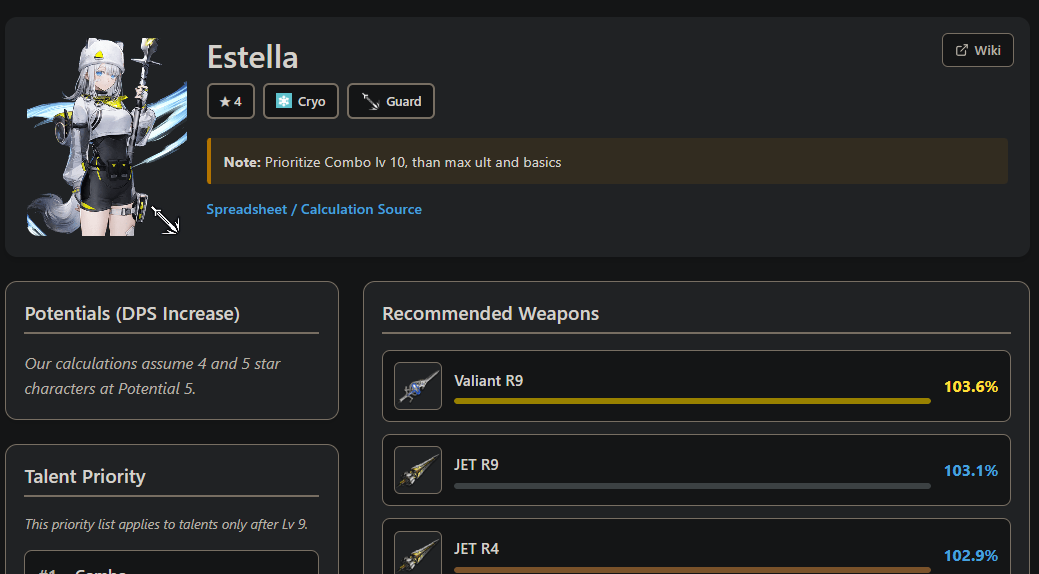Screen dimensions: 1039x574
Task: Click Estella's character portrait image
Action: point(107,137)
